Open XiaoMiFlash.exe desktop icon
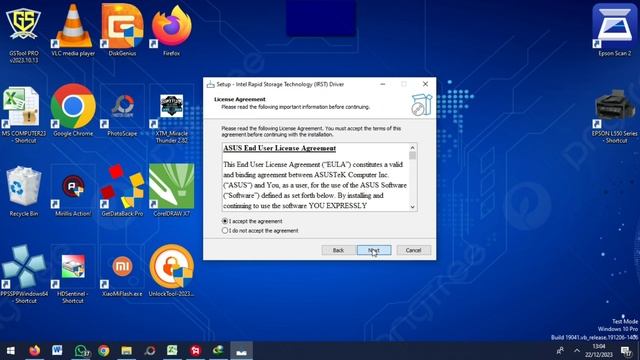 [x=122, y=270]
